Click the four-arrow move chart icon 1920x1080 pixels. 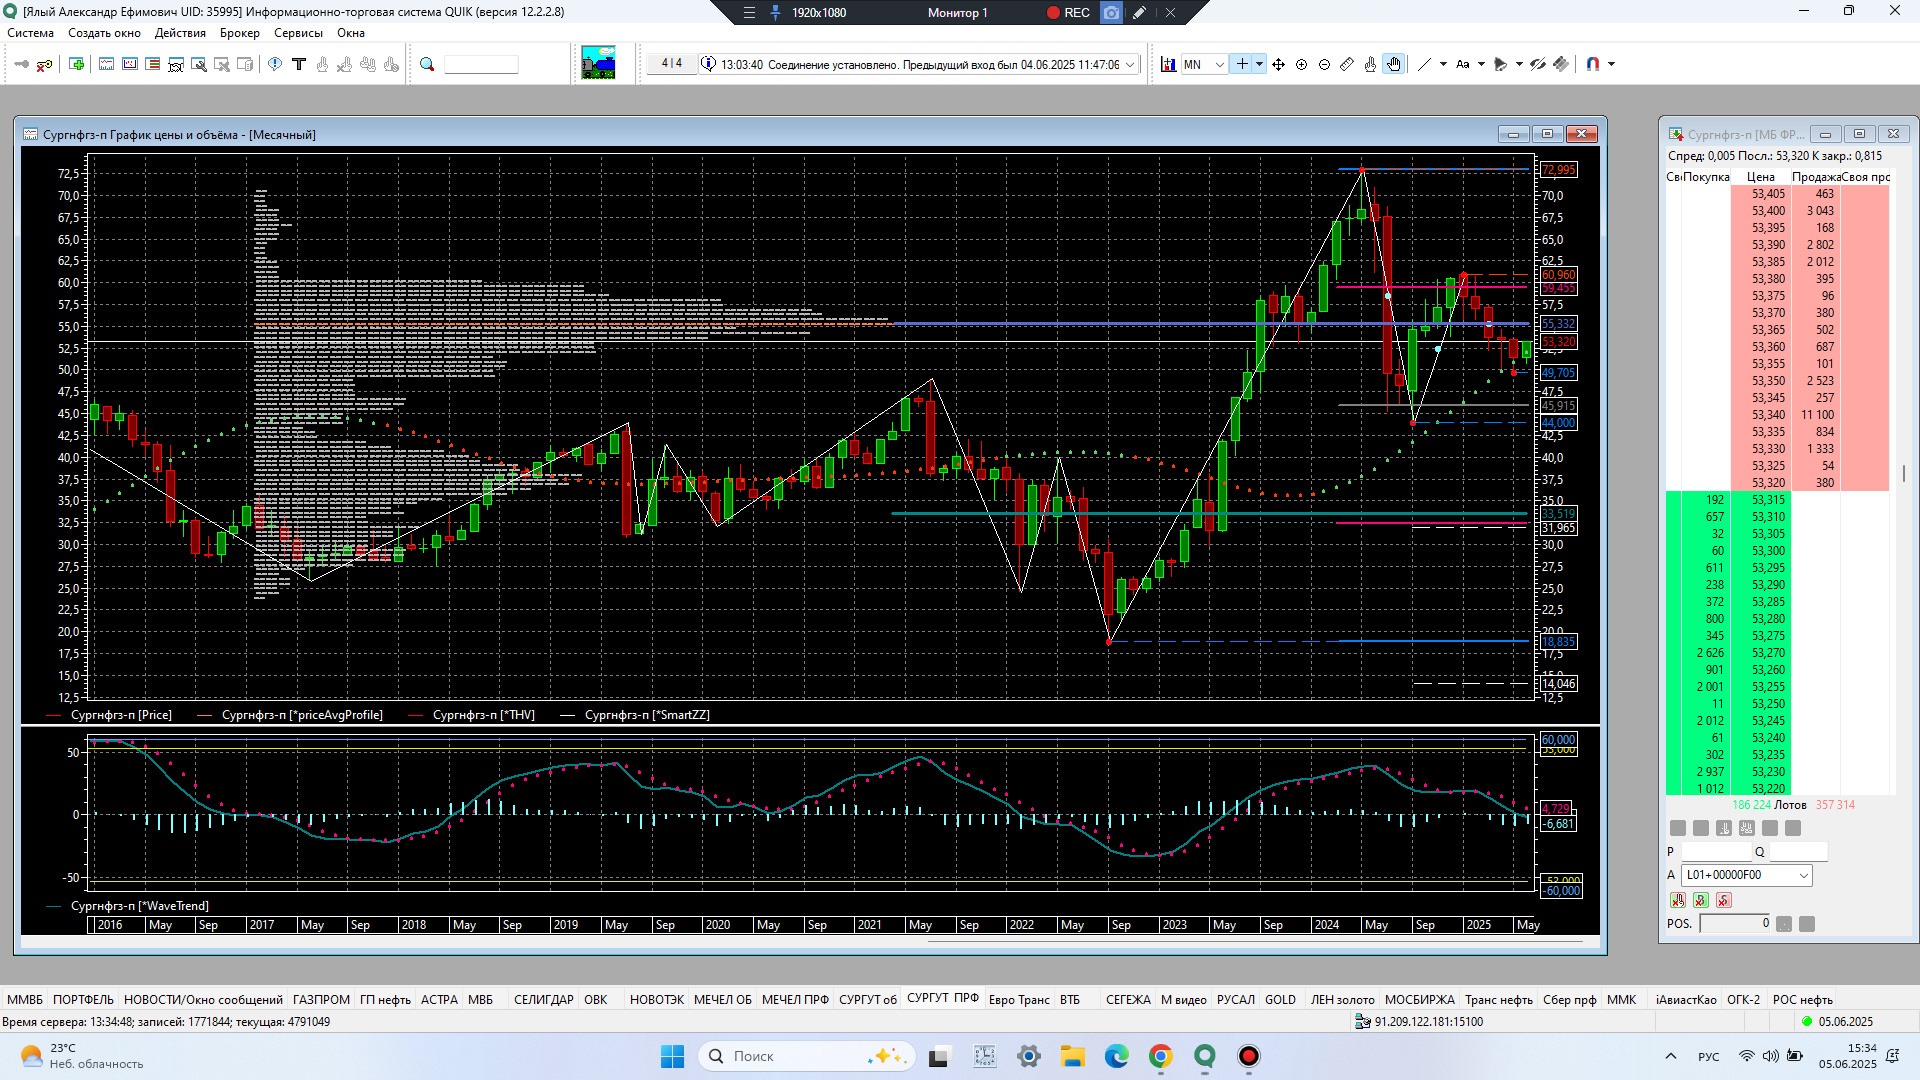click(1278, 64)
